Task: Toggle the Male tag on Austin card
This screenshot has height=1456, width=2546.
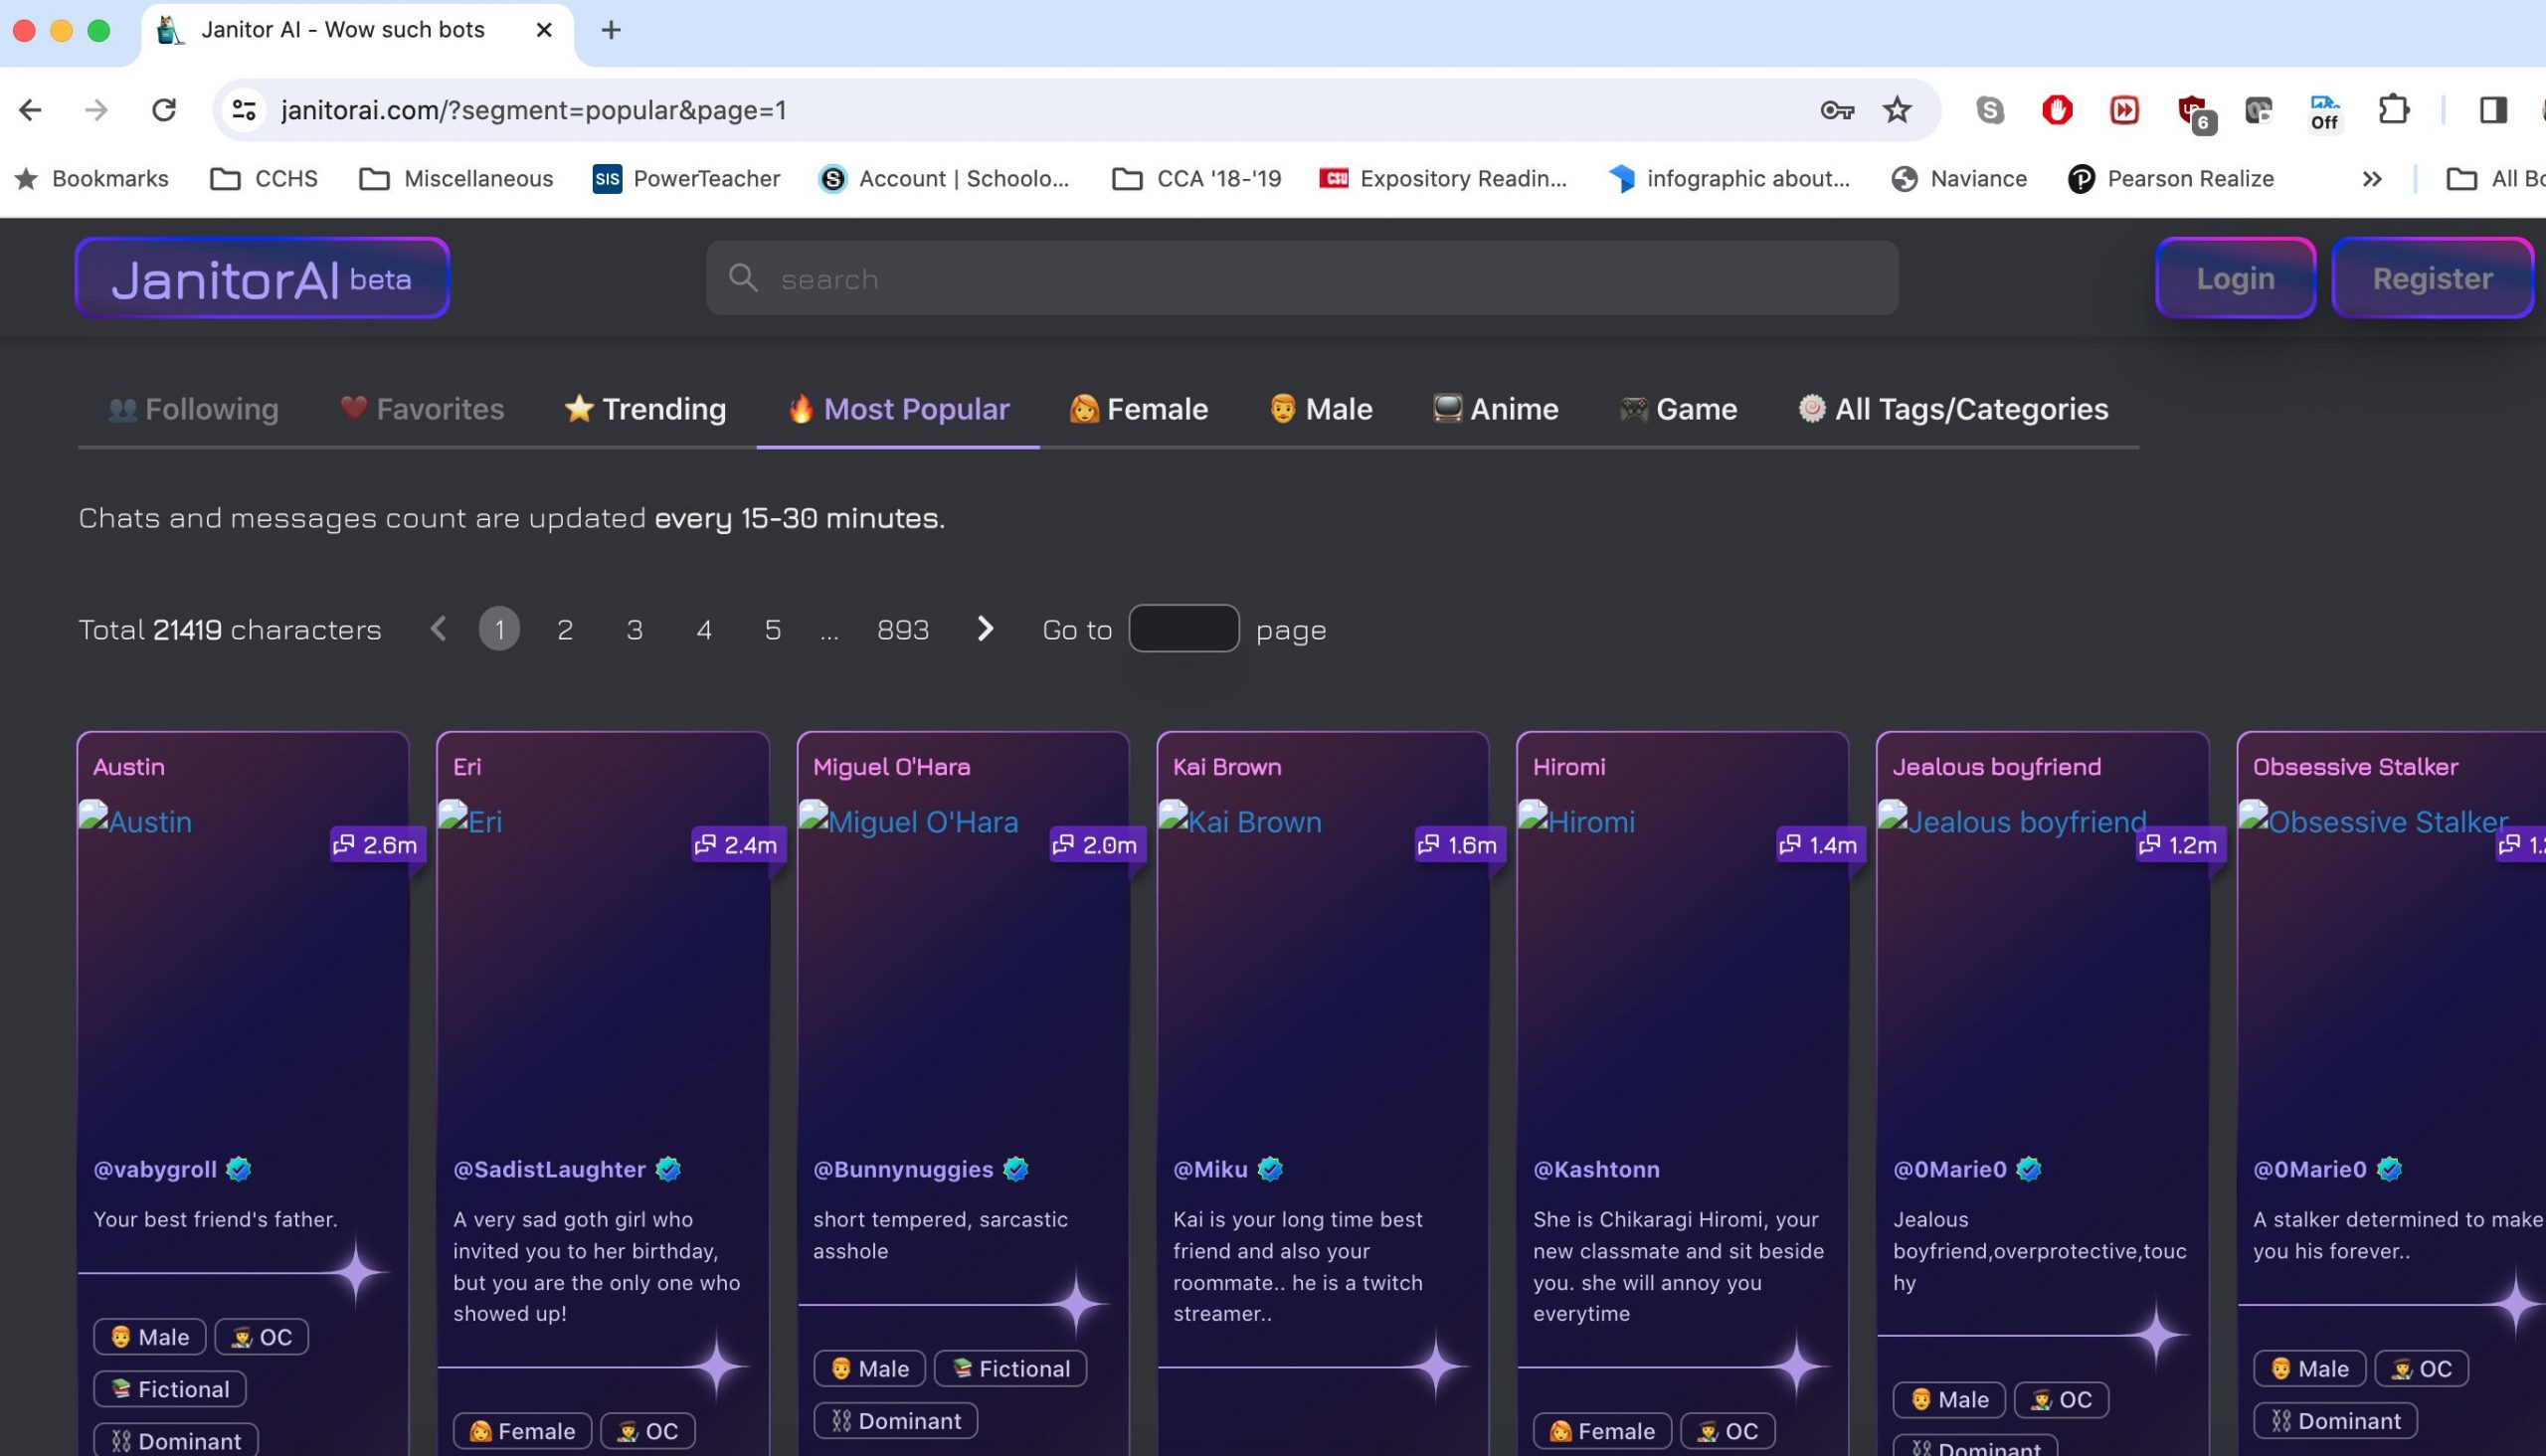Action: tap(150, 1337)
